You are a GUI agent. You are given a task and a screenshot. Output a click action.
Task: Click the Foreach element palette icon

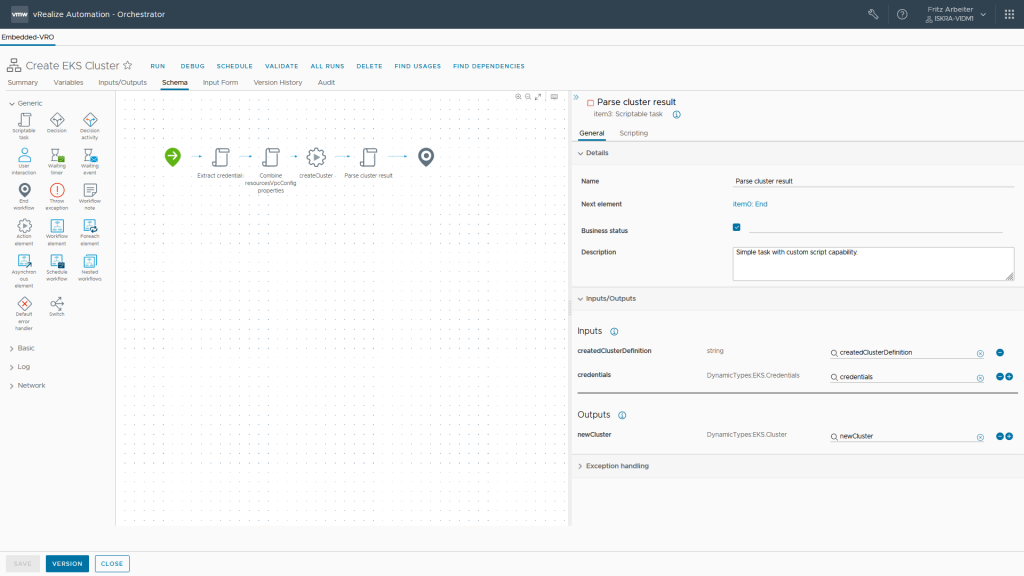[89, 226]
